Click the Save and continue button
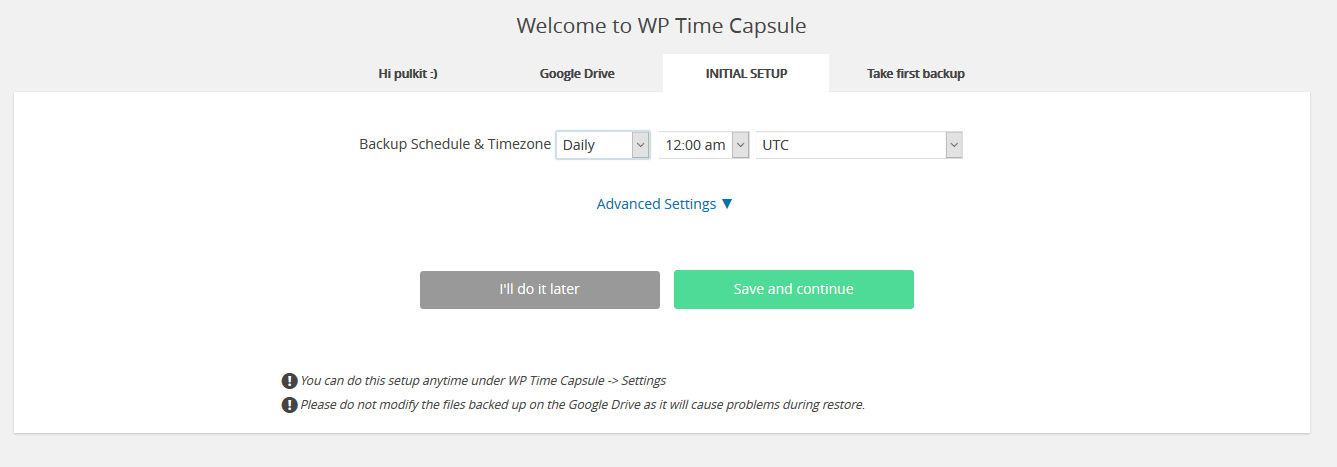Viewport: 1337px width, 467px height. [793, 289]
